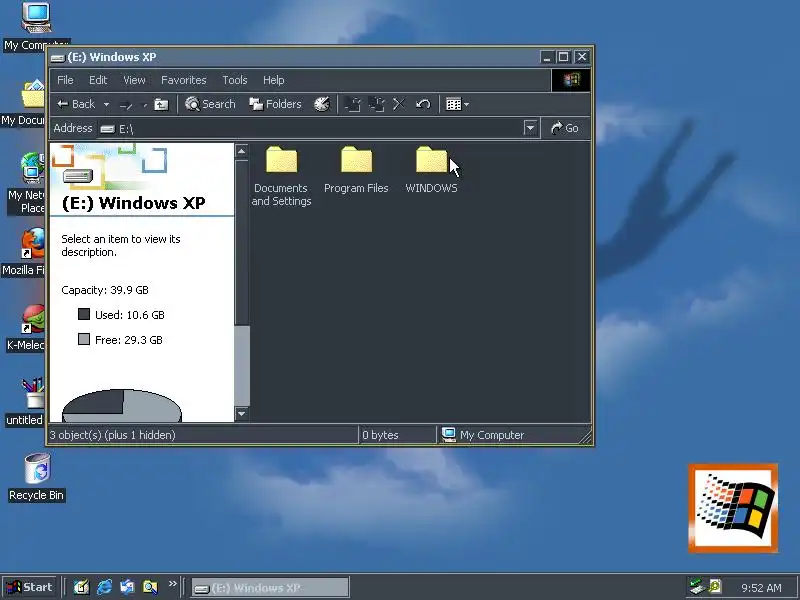The height and width of the screenshot is (600, 800).
Task: Launch Internet Explorer from quick launch
Action: point(105,587)
